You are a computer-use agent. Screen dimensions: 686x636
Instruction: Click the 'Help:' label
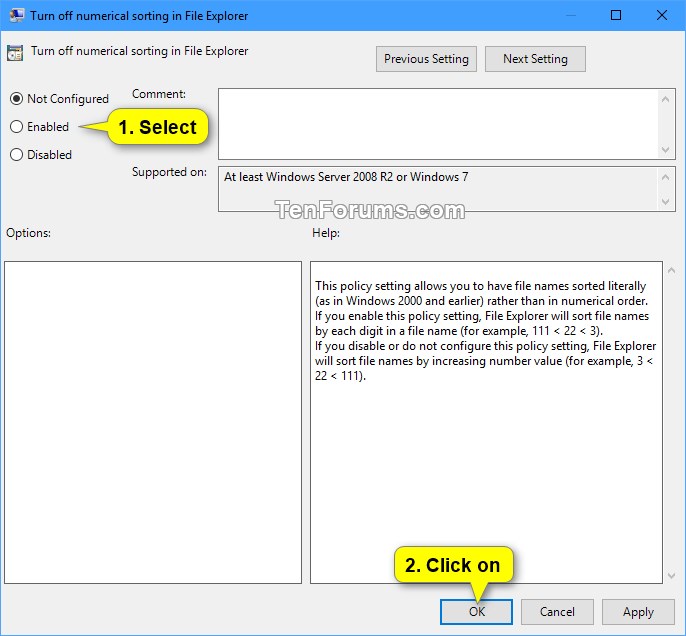[x=326, y=233]
